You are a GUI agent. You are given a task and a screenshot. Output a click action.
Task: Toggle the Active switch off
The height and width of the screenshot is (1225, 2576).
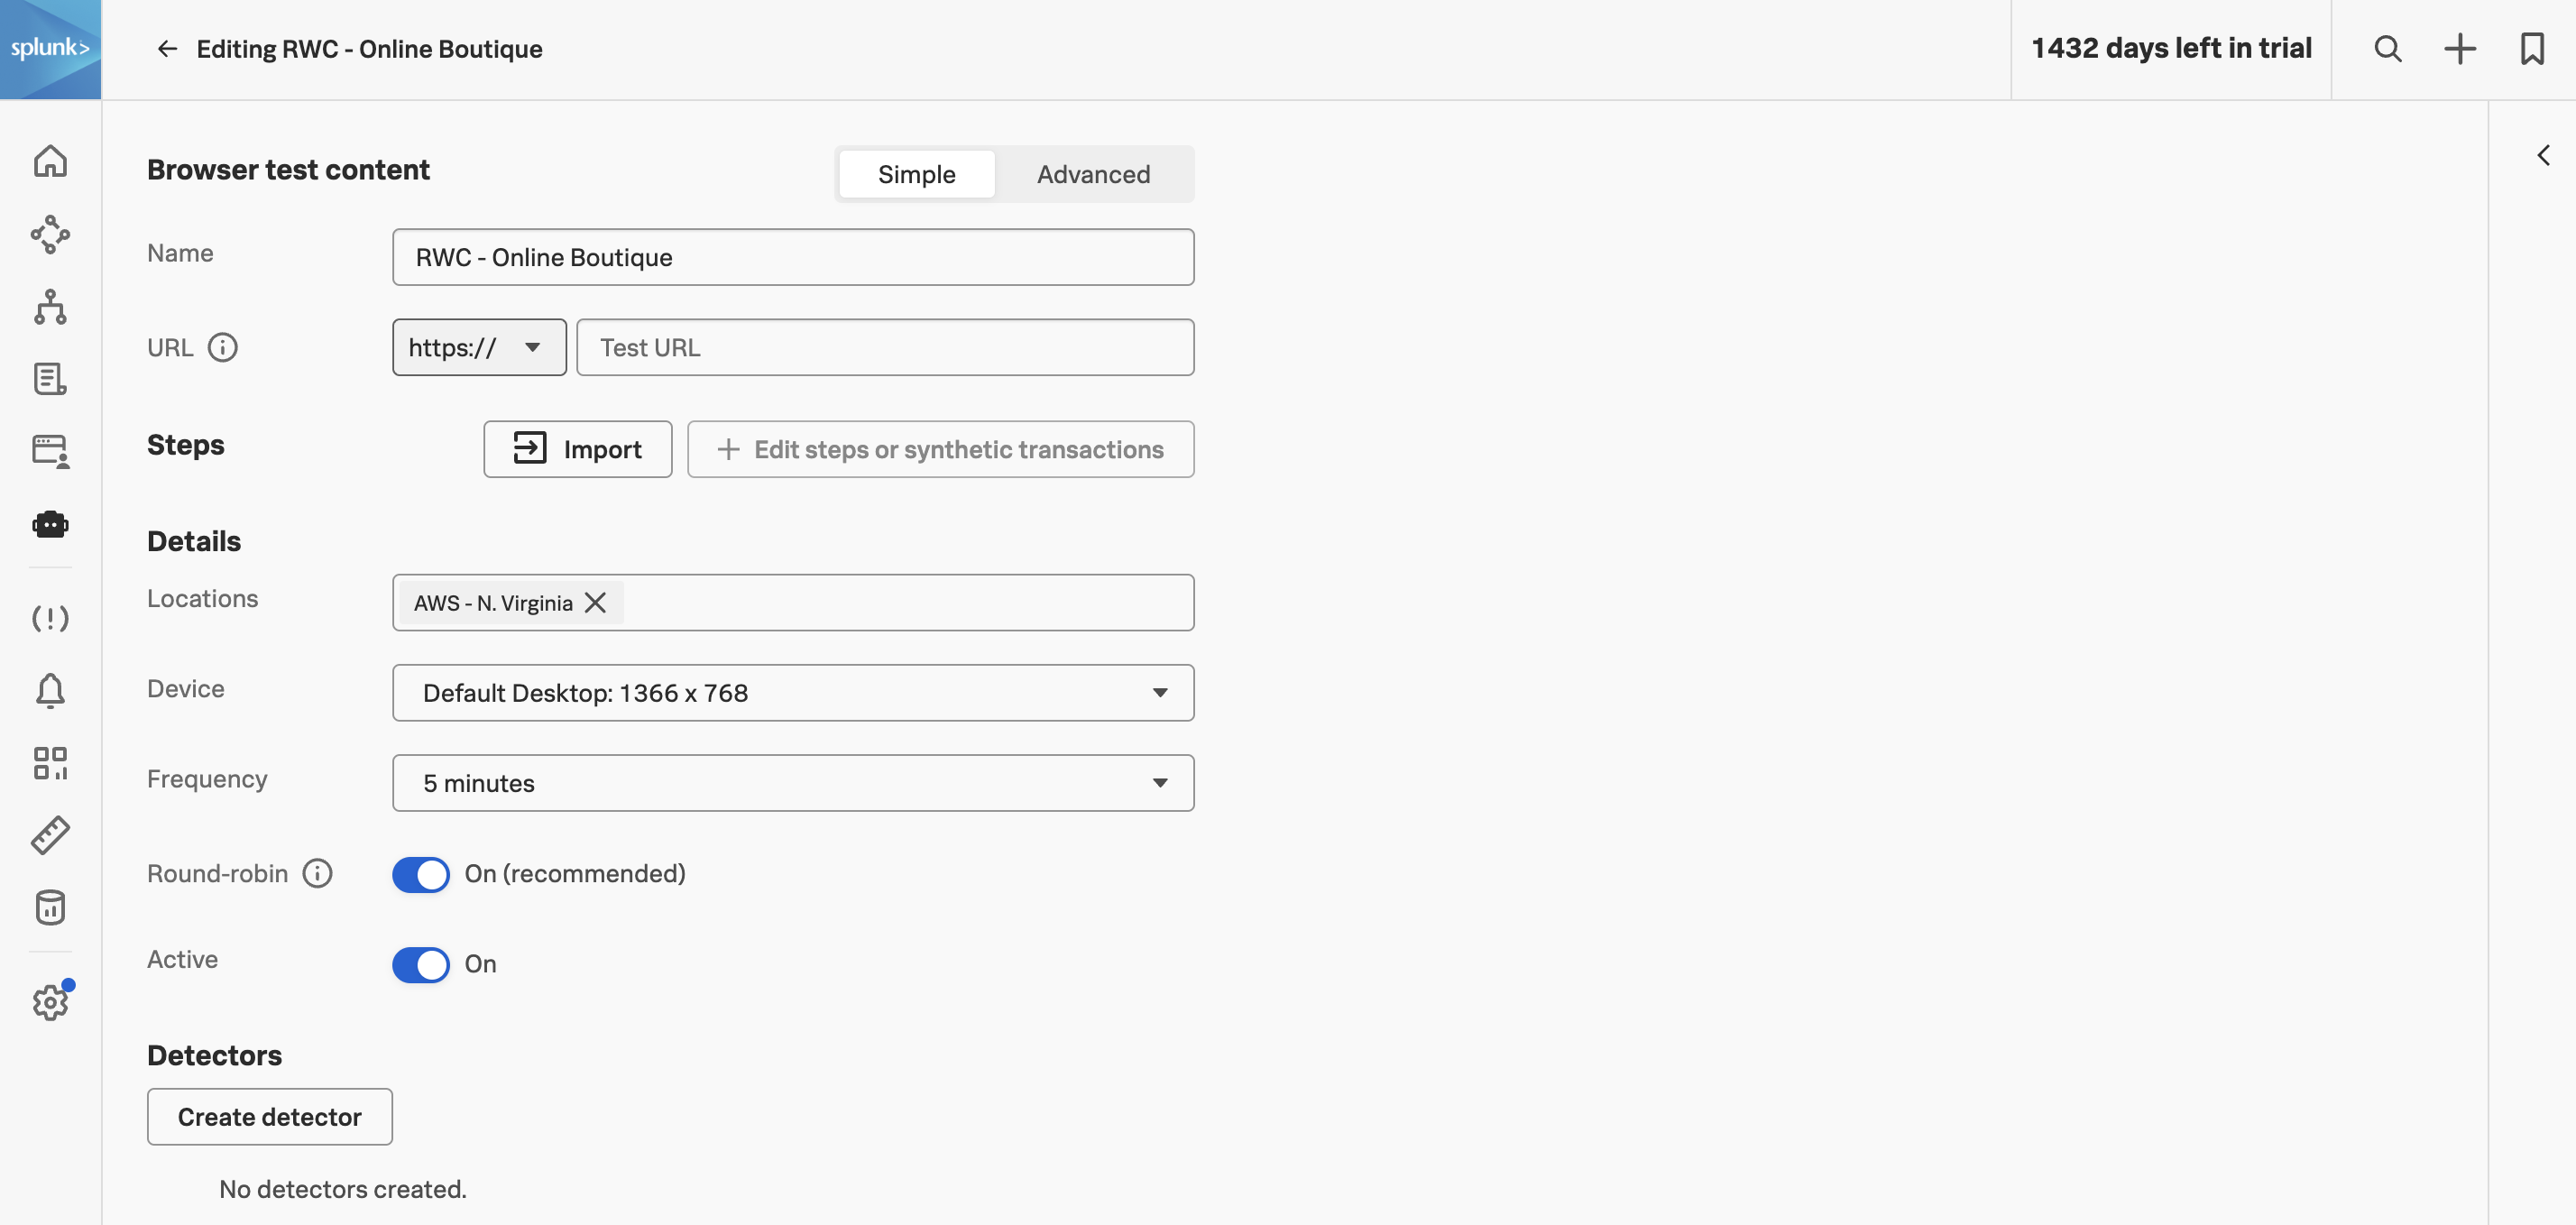[421, 964]
